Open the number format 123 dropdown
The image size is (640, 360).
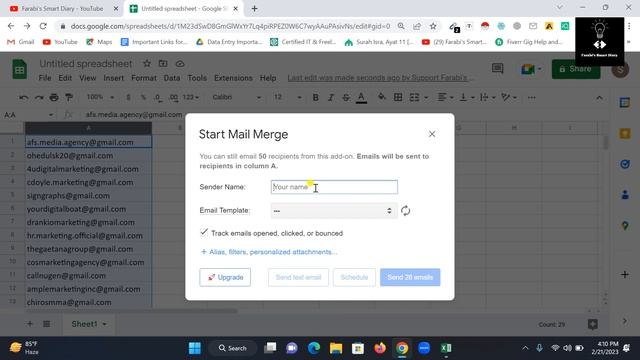click(x=191, y=97)
